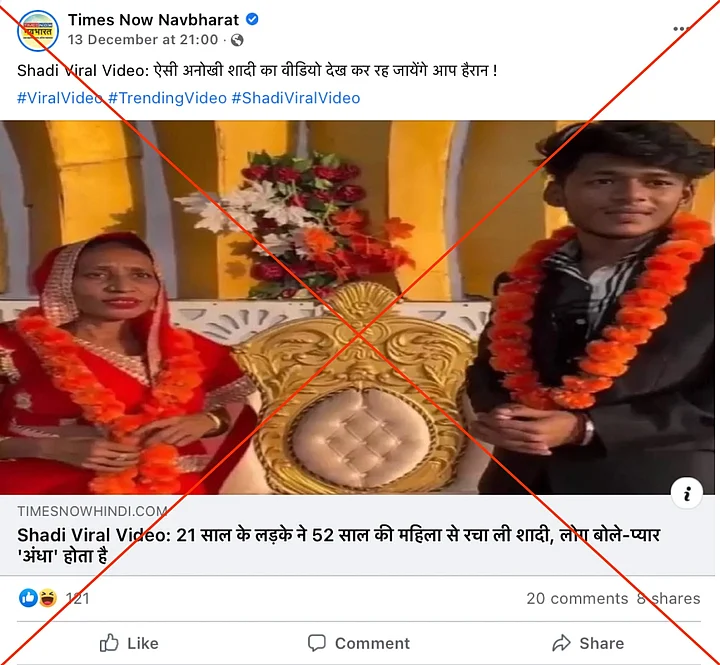Click the laughing emoji reaction icon
The image size is (720, 665).
[x=47, y=598]
